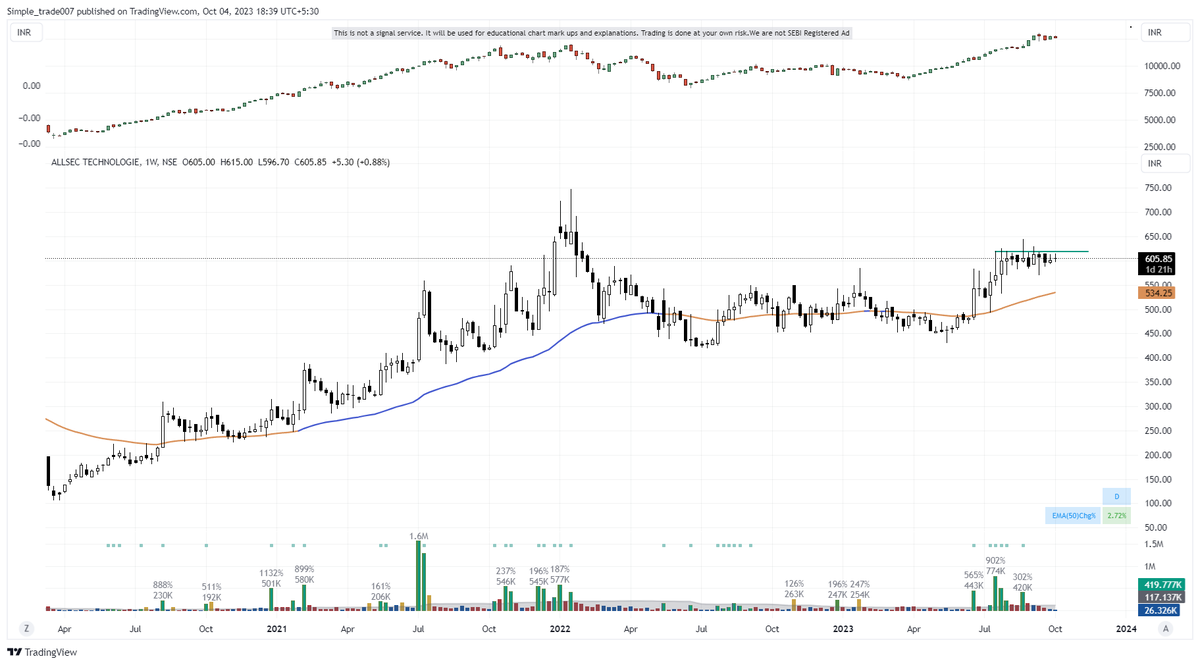Screen dimensions: 1200x665
Task: Click the 302% 420K volume annotation
Action: (x=1022, y=582)
